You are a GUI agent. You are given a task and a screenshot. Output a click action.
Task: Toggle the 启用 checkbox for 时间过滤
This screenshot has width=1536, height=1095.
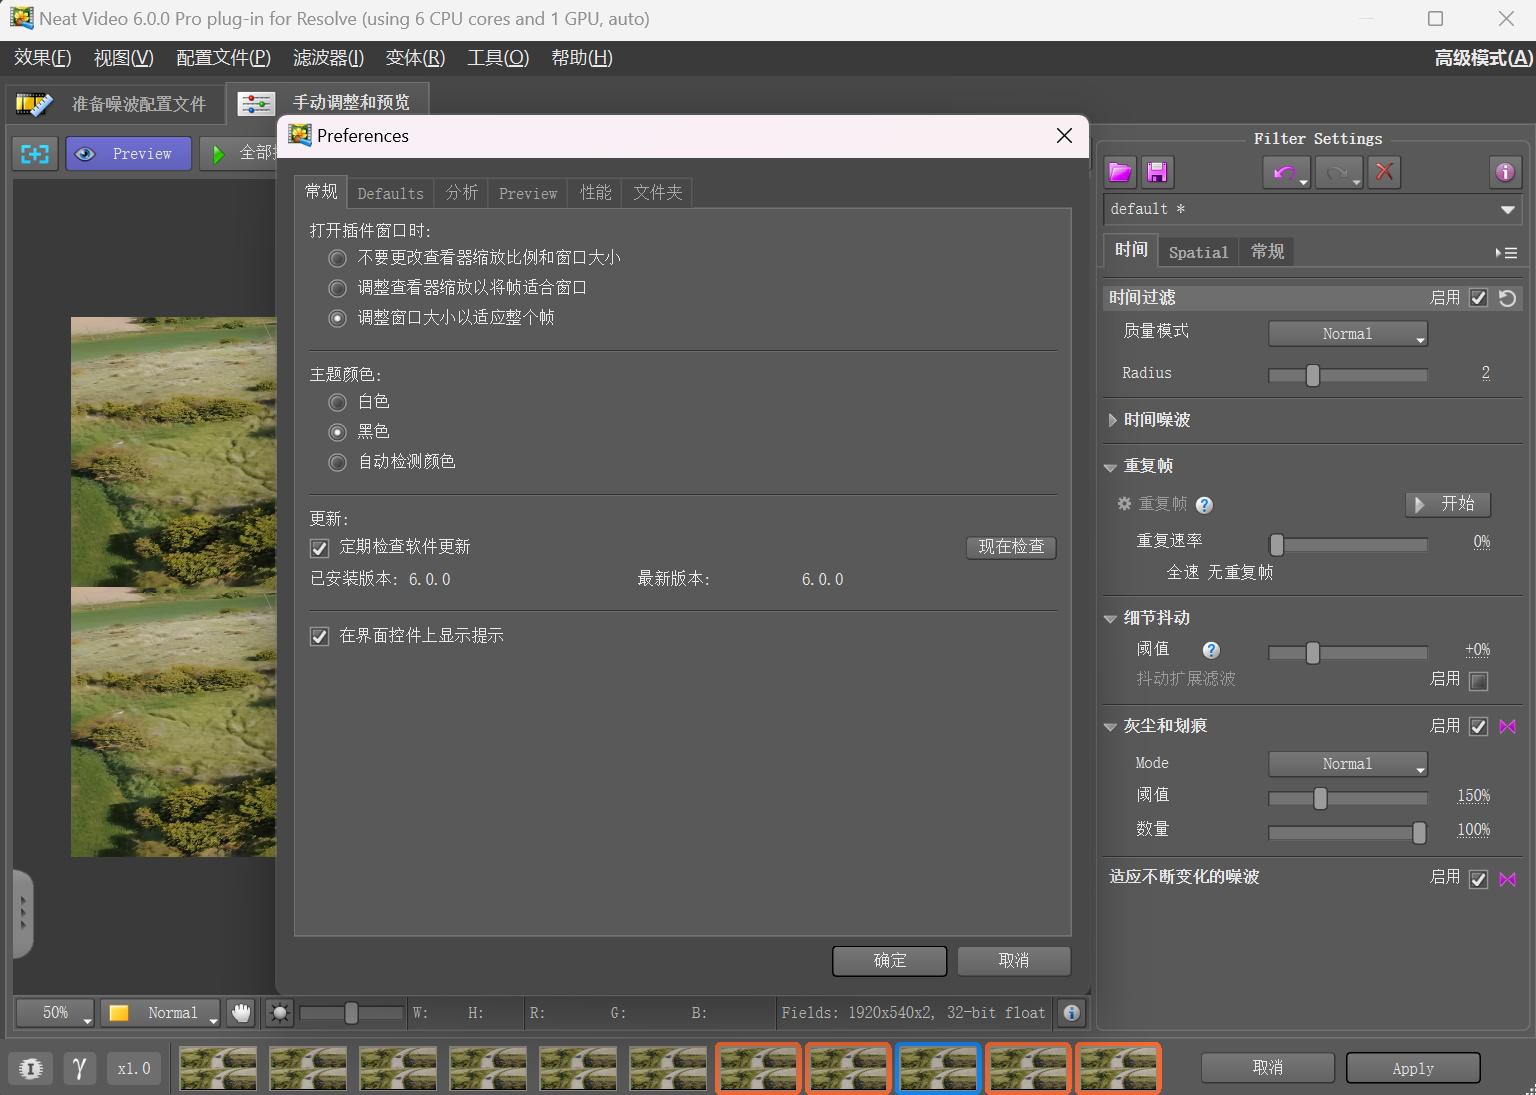point(1479,298)
